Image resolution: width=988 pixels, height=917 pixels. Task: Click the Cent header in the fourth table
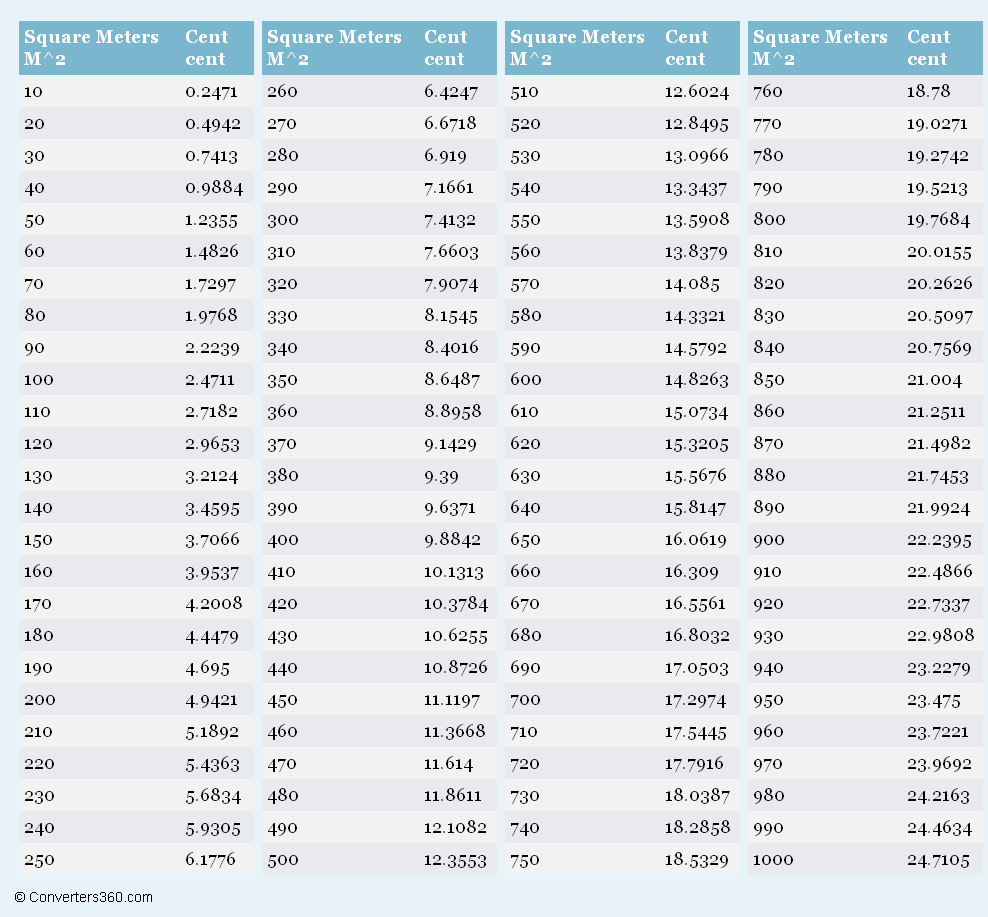(928, 48)
